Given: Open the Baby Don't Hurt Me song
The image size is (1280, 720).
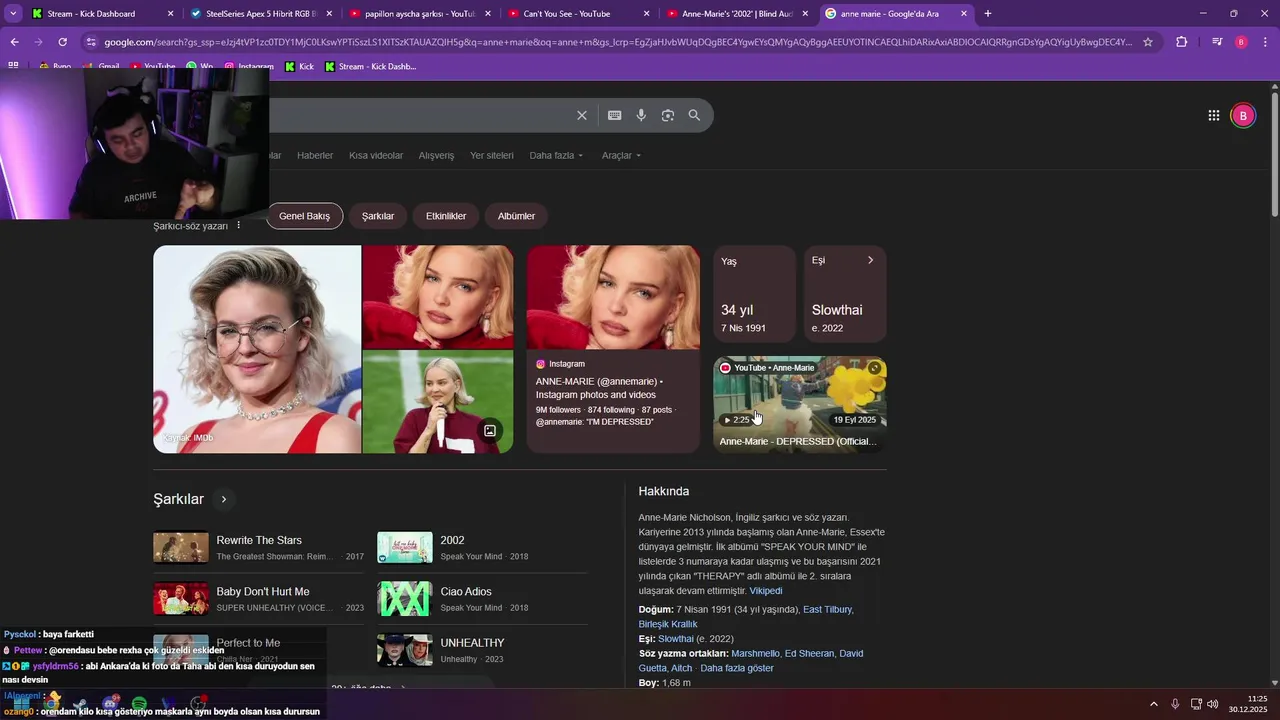Looking at the screenshot, I should pos(259,598).
